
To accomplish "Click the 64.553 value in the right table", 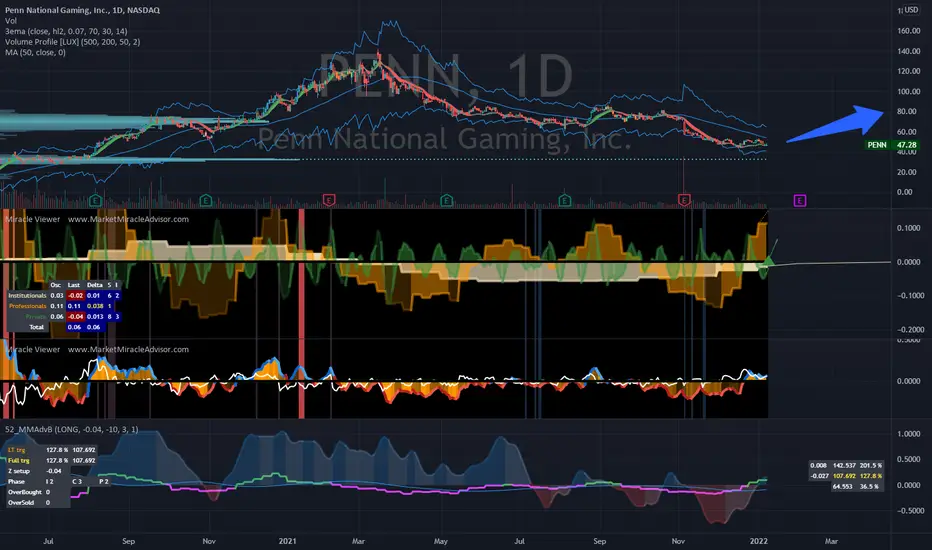I will coord(842,486).
